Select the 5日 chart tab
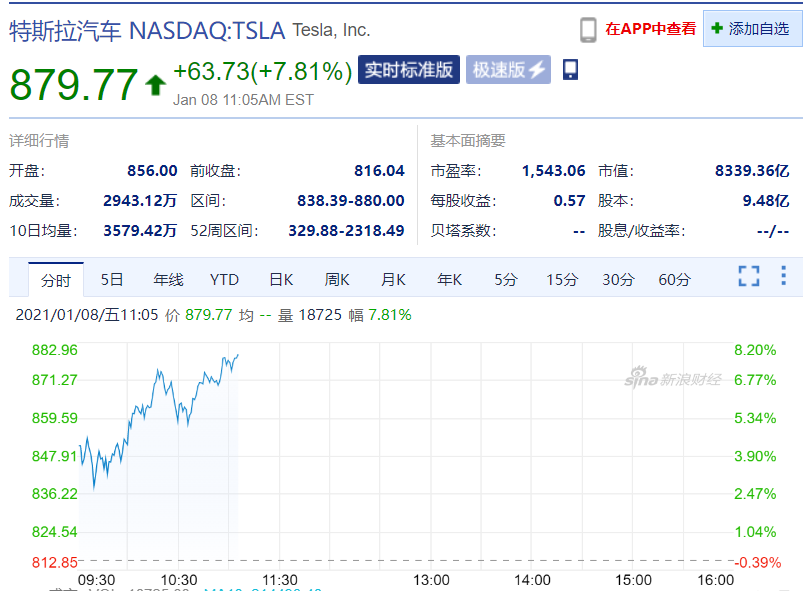Viewport: 811px width, 591px height. tap(112, 279)
